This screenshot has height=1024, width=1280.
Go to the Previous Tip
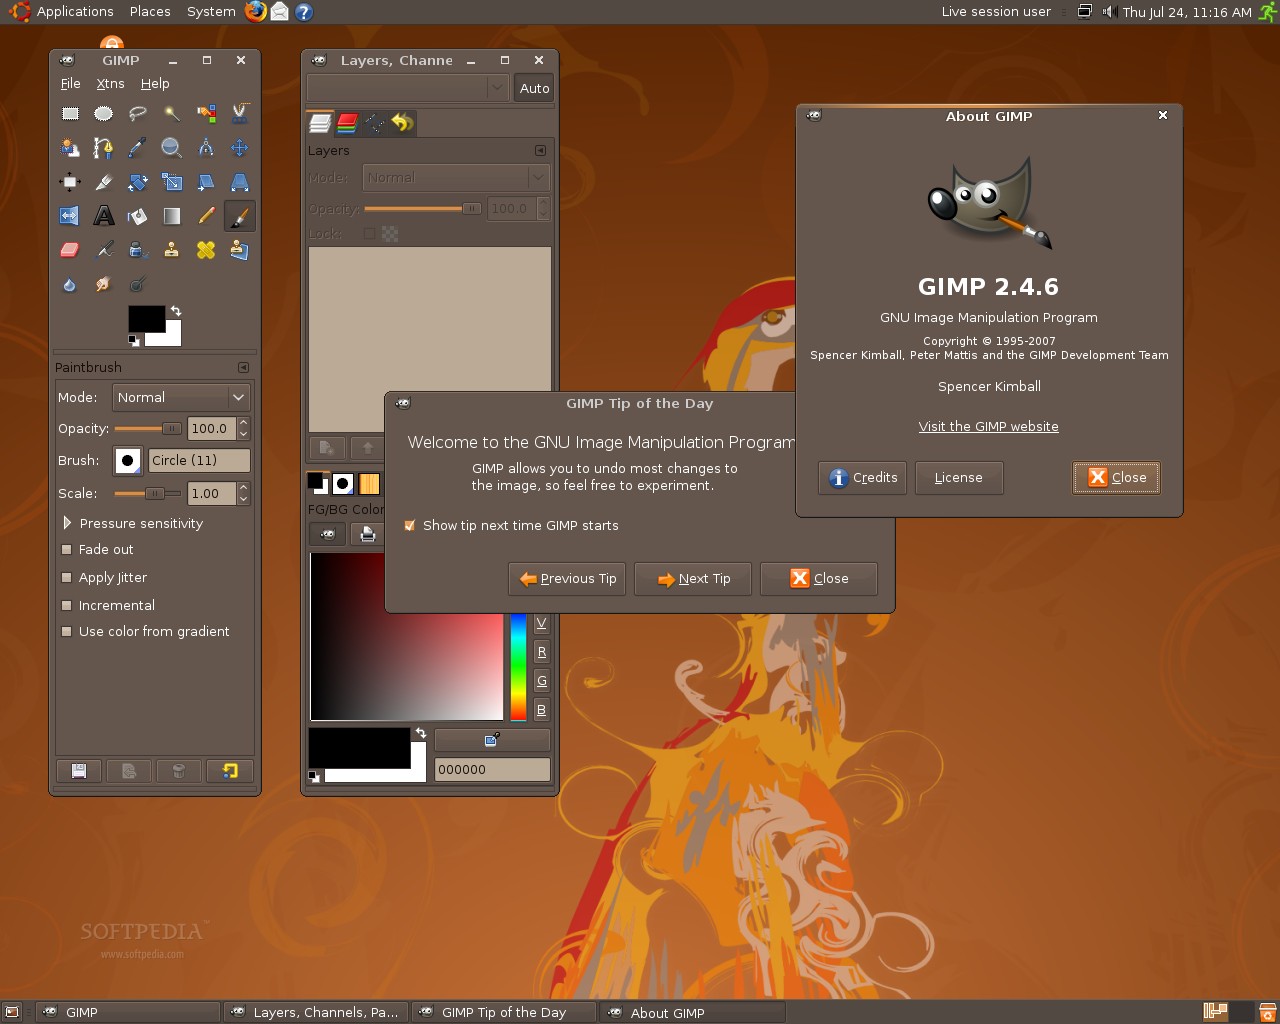tap(567, 578)
